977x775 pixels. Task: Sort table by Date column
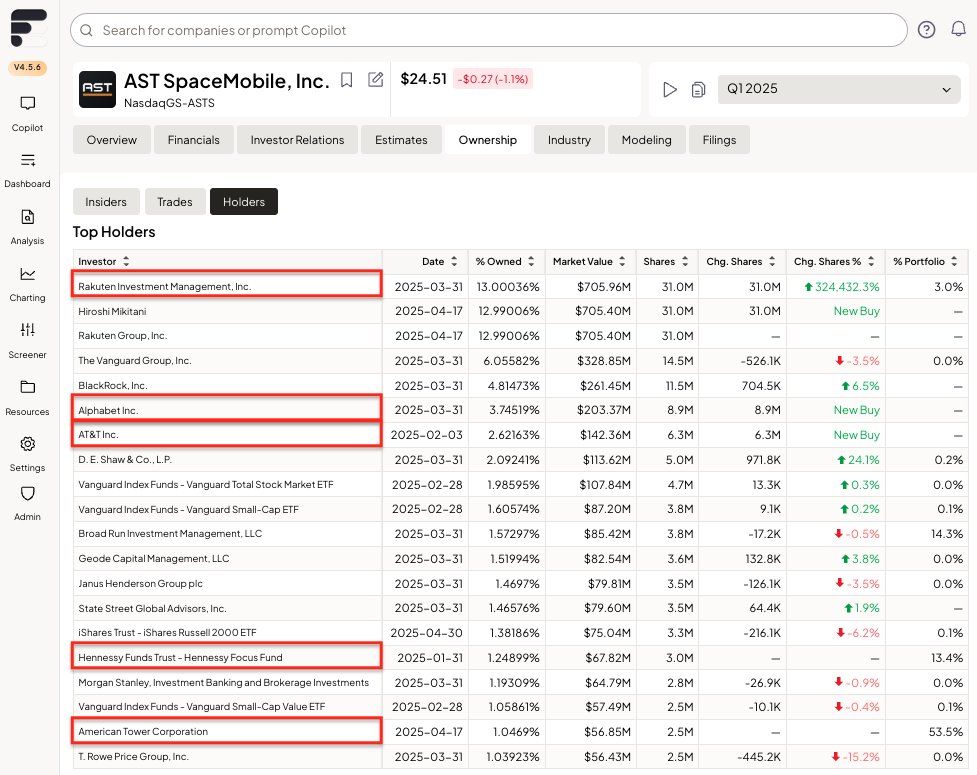(x=454, y=262)
